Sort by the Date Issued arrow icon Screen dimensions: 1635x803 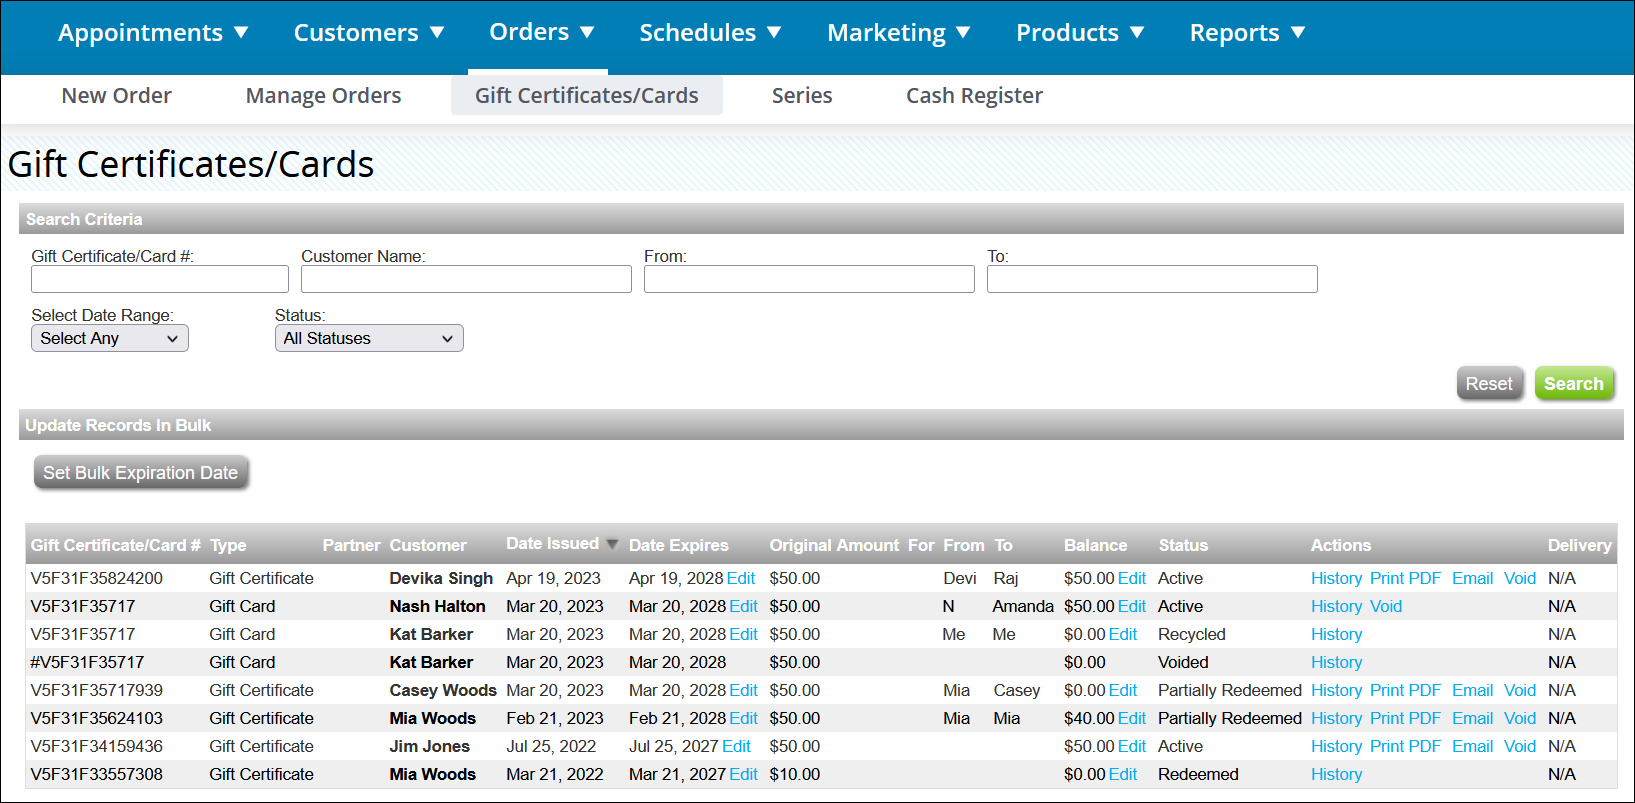(x=612, y=544)
